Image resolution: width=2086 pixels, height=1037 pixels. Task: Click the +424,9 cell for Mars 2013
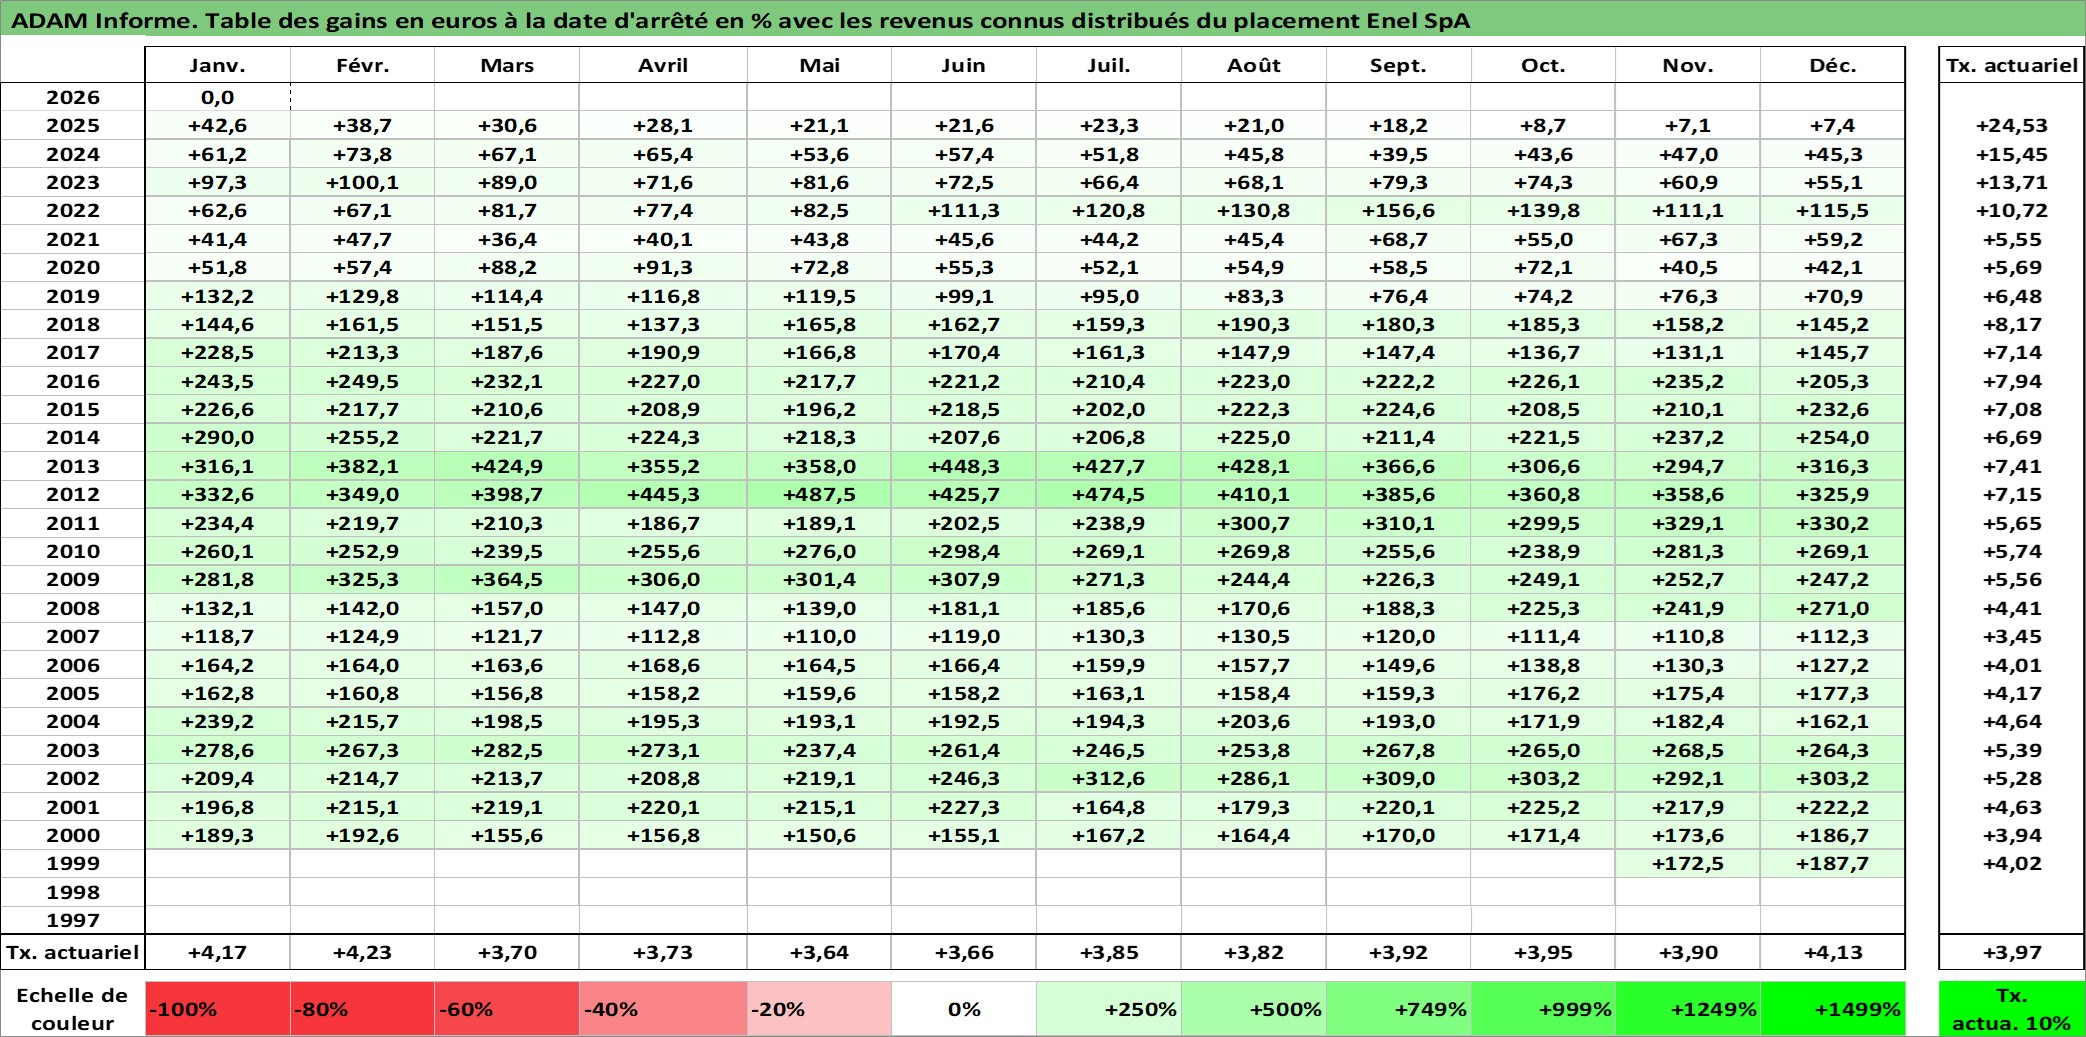[x=507, y=466]
